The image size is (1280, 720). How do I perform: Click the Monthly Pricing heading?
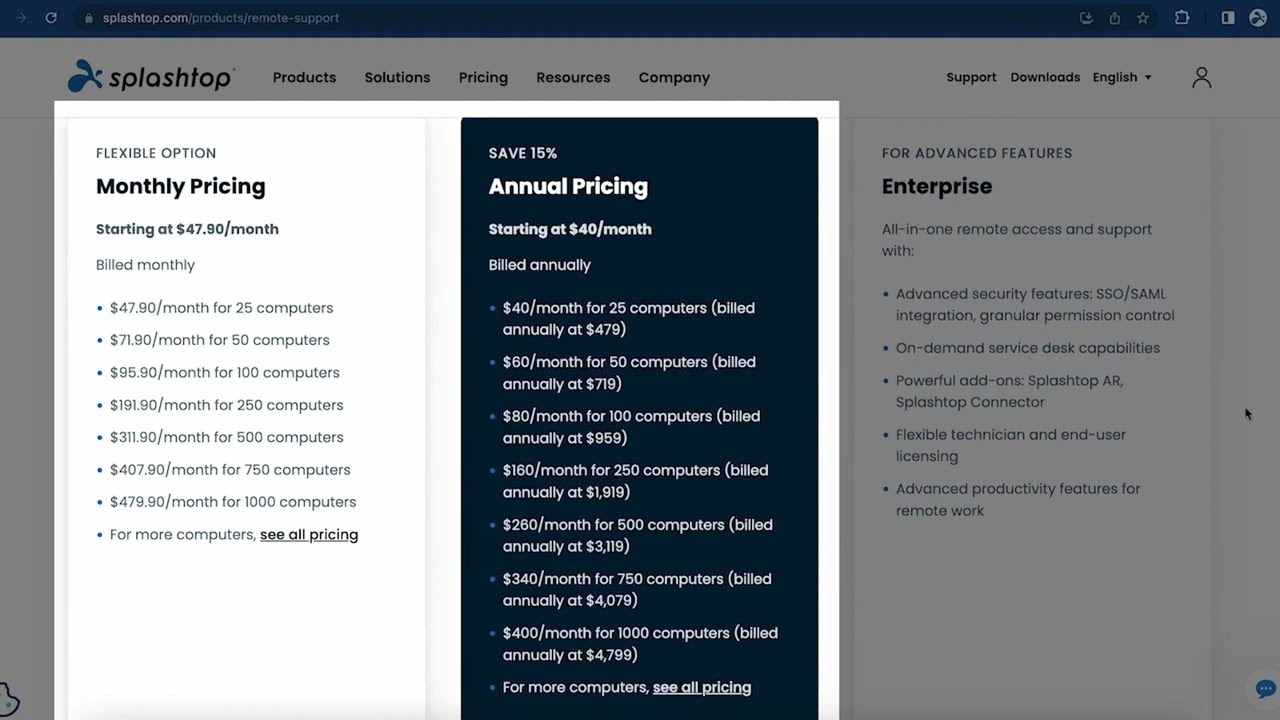pyautogui.click(x=181, y=186)
